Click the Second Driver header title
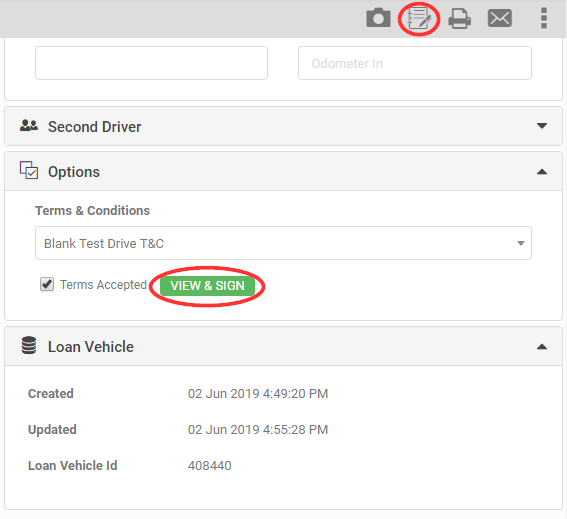 [x=94, y=127]
